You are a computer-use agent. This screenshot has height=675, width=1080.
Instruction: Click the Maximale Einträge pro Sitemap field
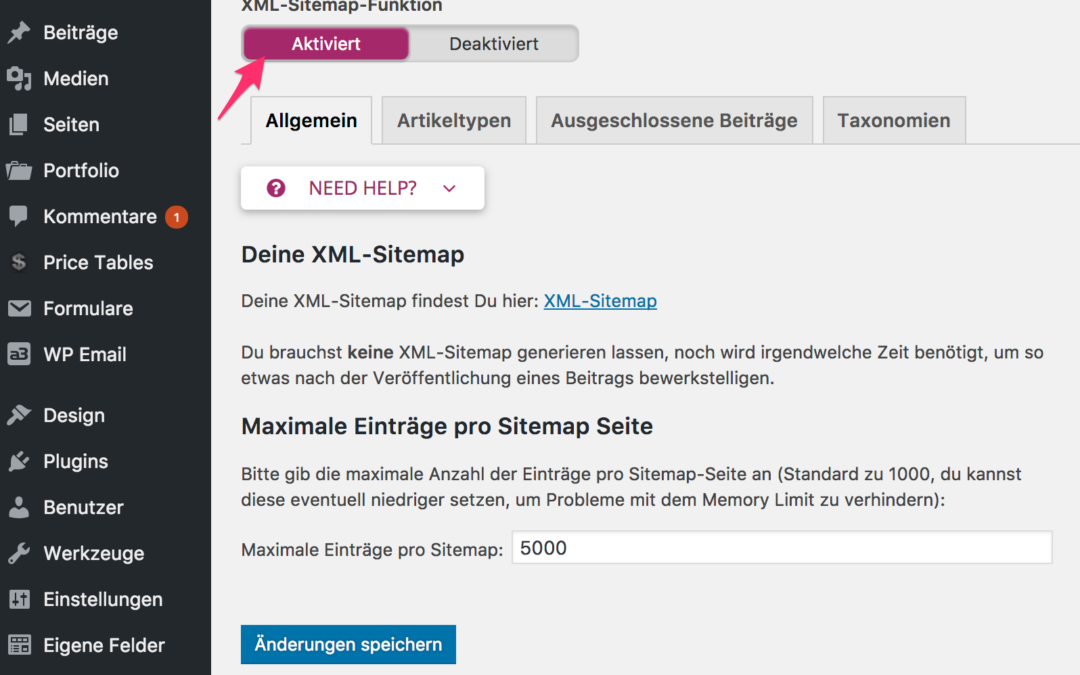tap(781, 548)
